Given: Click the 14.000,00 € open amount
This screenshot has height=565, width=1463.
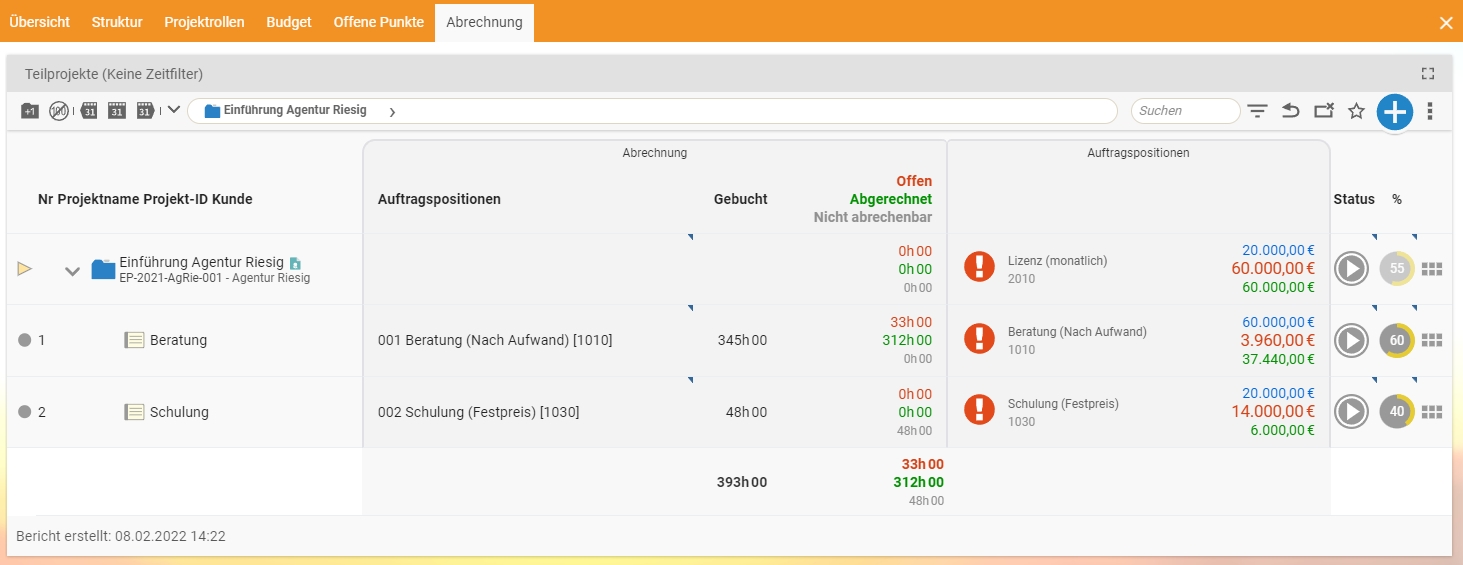Looking at the screenshot, I should pos(1273,411).
